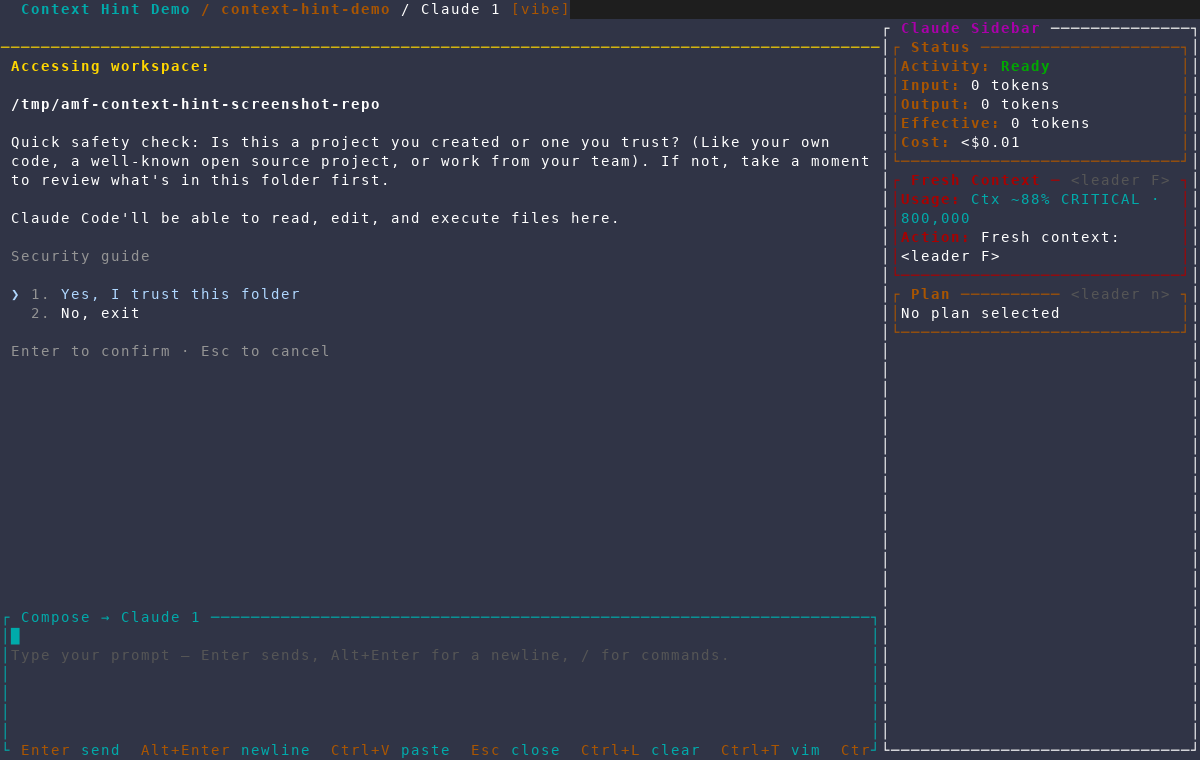Open the Security guide link

tap(81, 256)
